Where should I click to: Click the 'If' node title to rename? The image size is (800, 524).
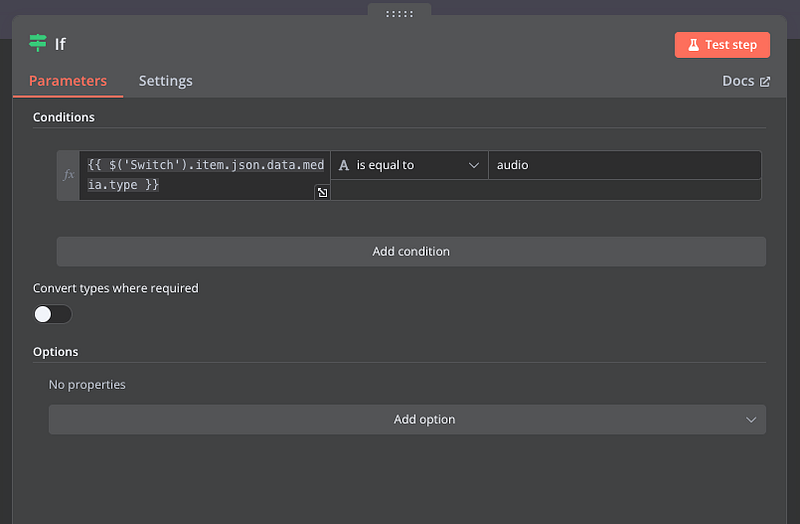coord(61,44)
